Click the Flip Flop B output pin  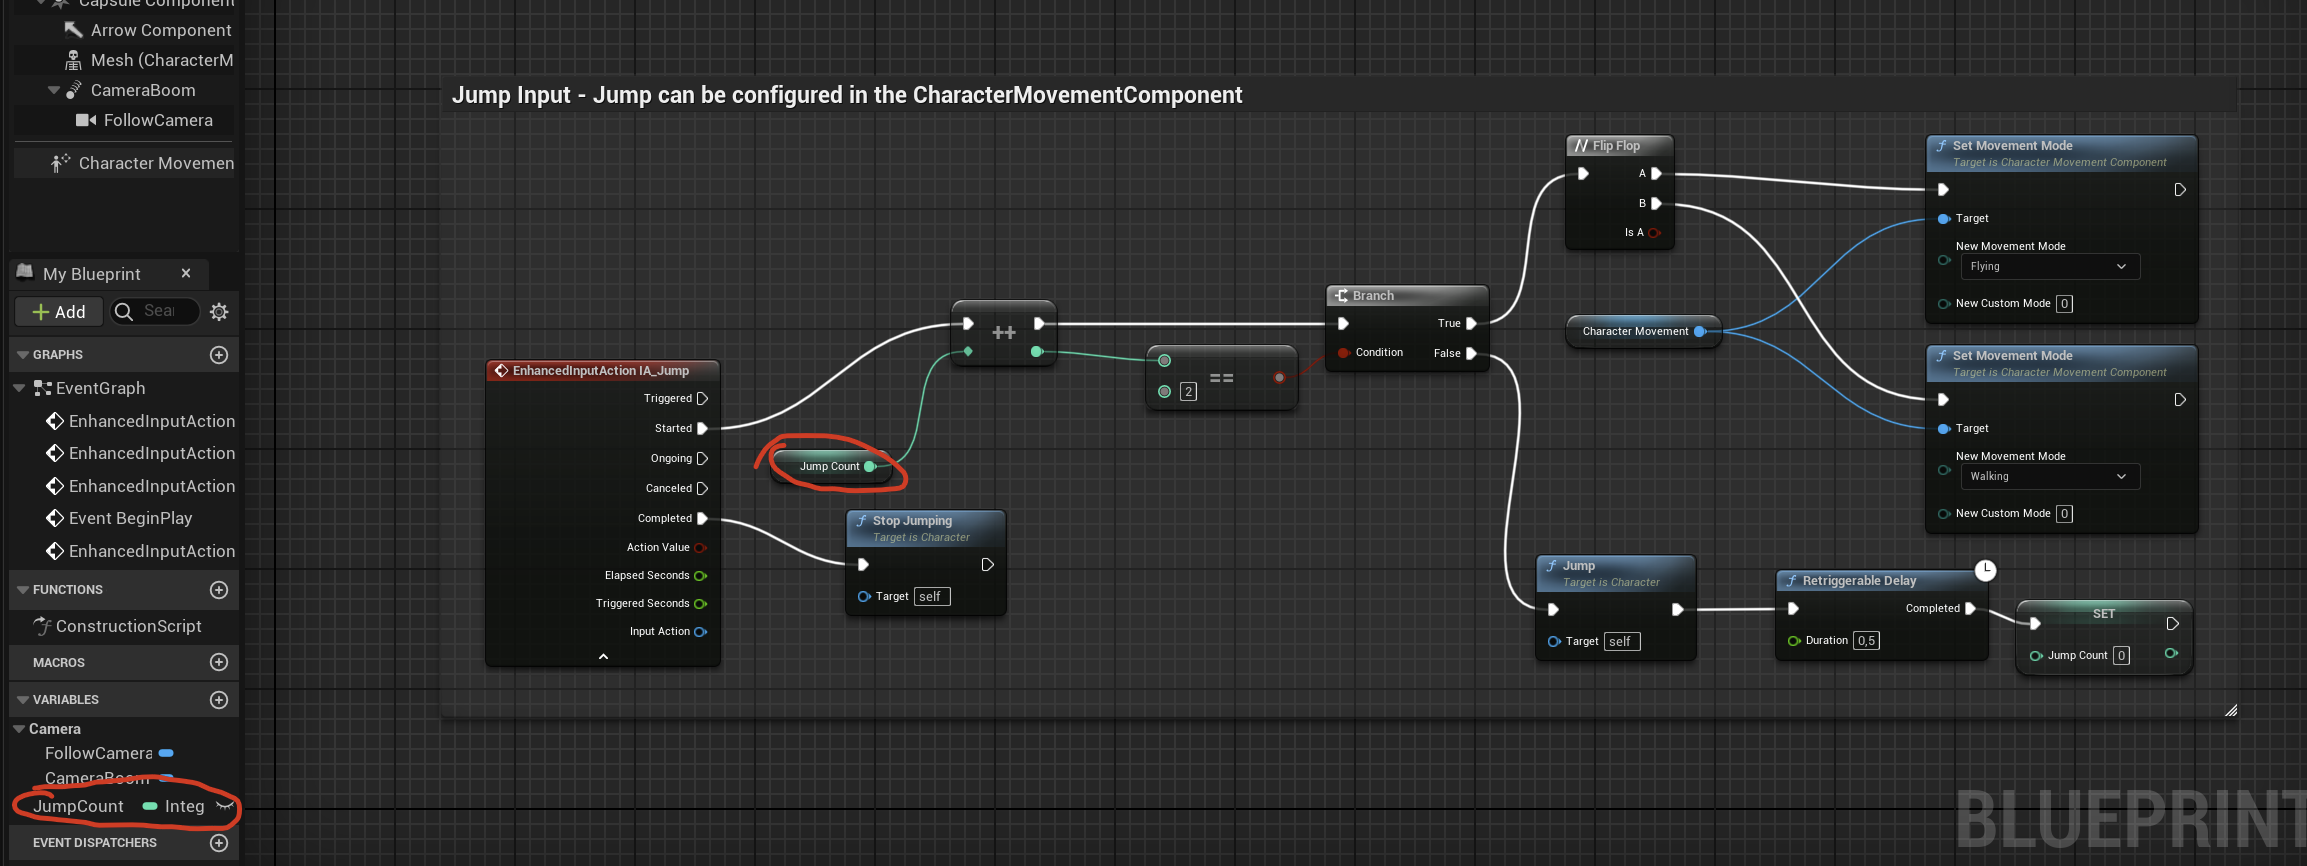pos(1656,203)
